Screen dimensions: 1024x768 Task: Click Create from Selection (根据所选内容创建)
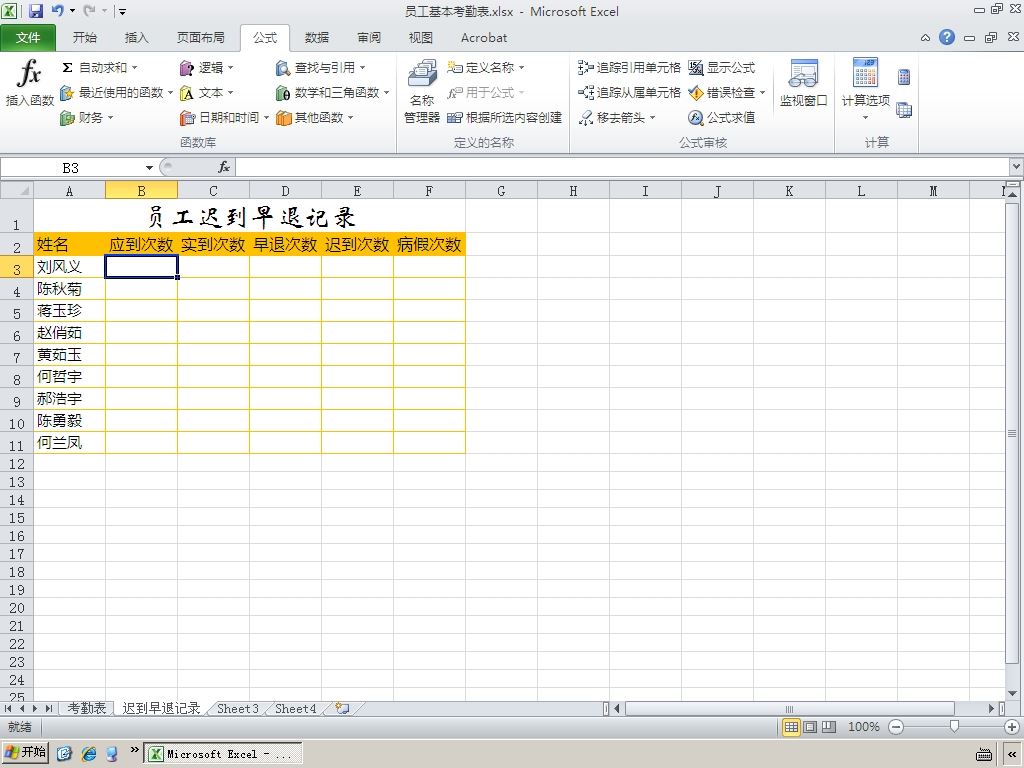point(504,118)
